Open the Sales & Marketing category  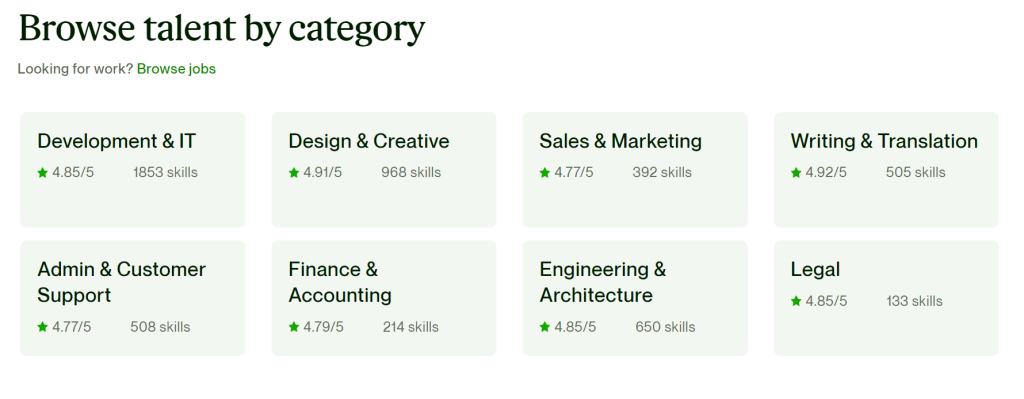click(620, 141)
